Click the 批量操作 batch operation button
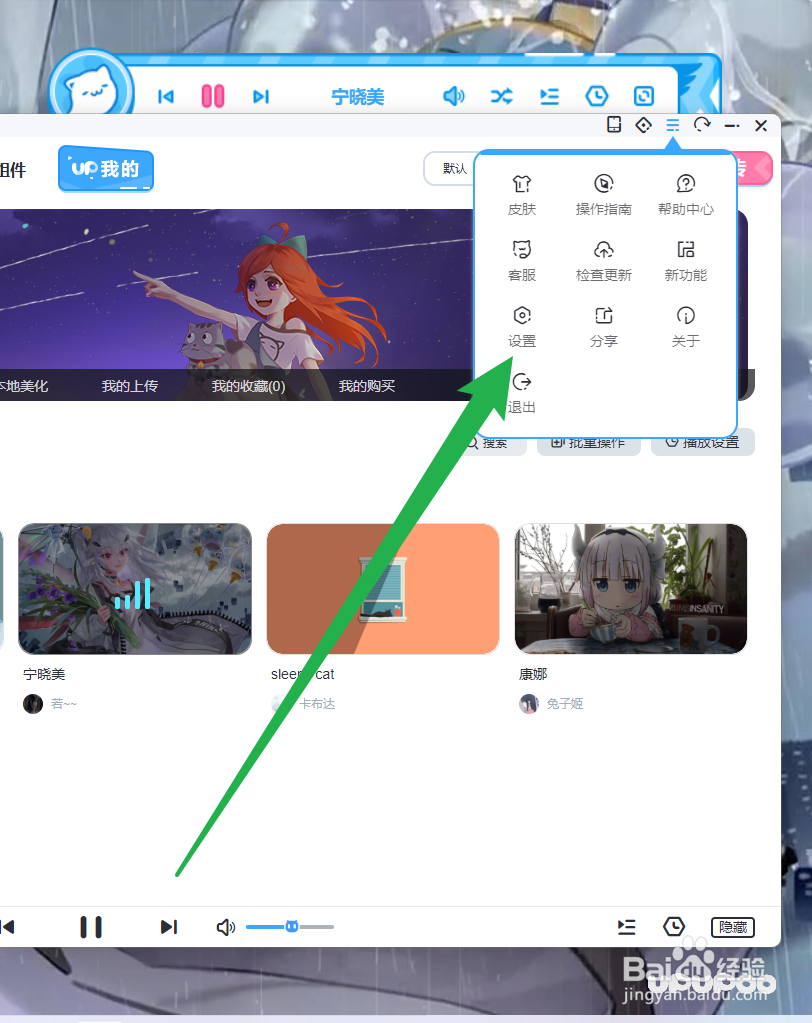This screenshot has width=812, height=1023. coord(589,443)
